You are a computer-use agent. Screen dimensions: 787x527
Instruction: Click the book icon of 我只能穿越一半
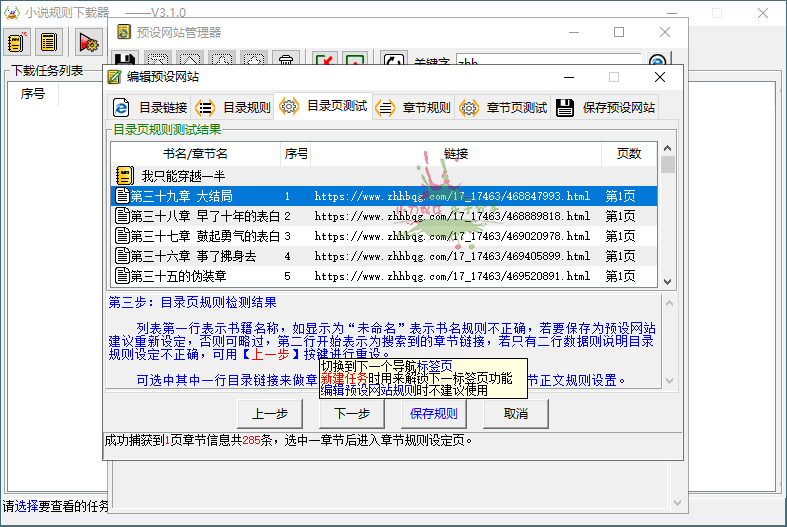point(125,175)
